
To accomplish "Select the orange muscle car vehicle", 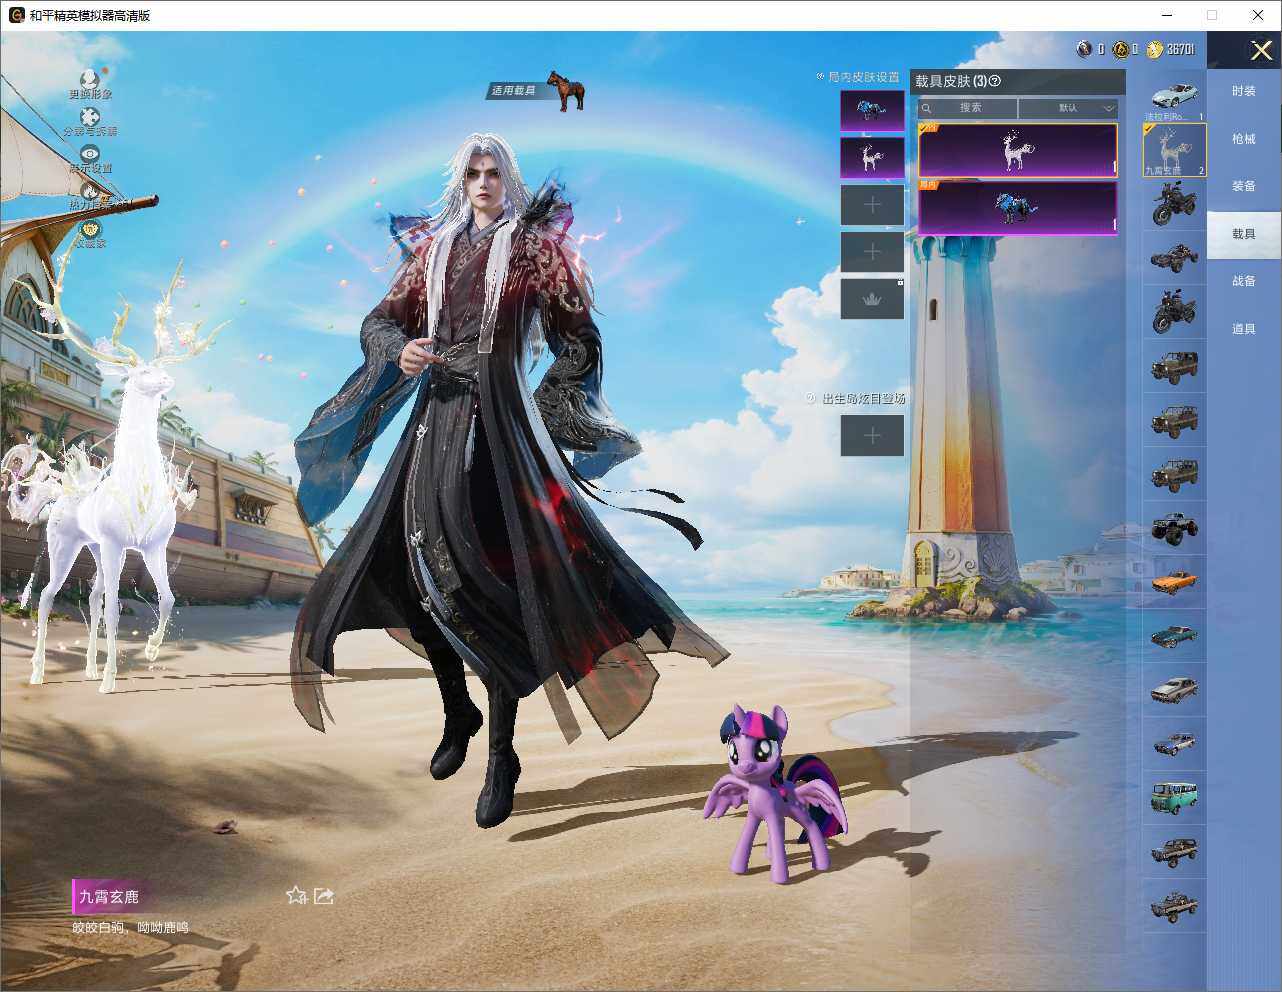I will pyautogui.click(x=1175, y=582).
